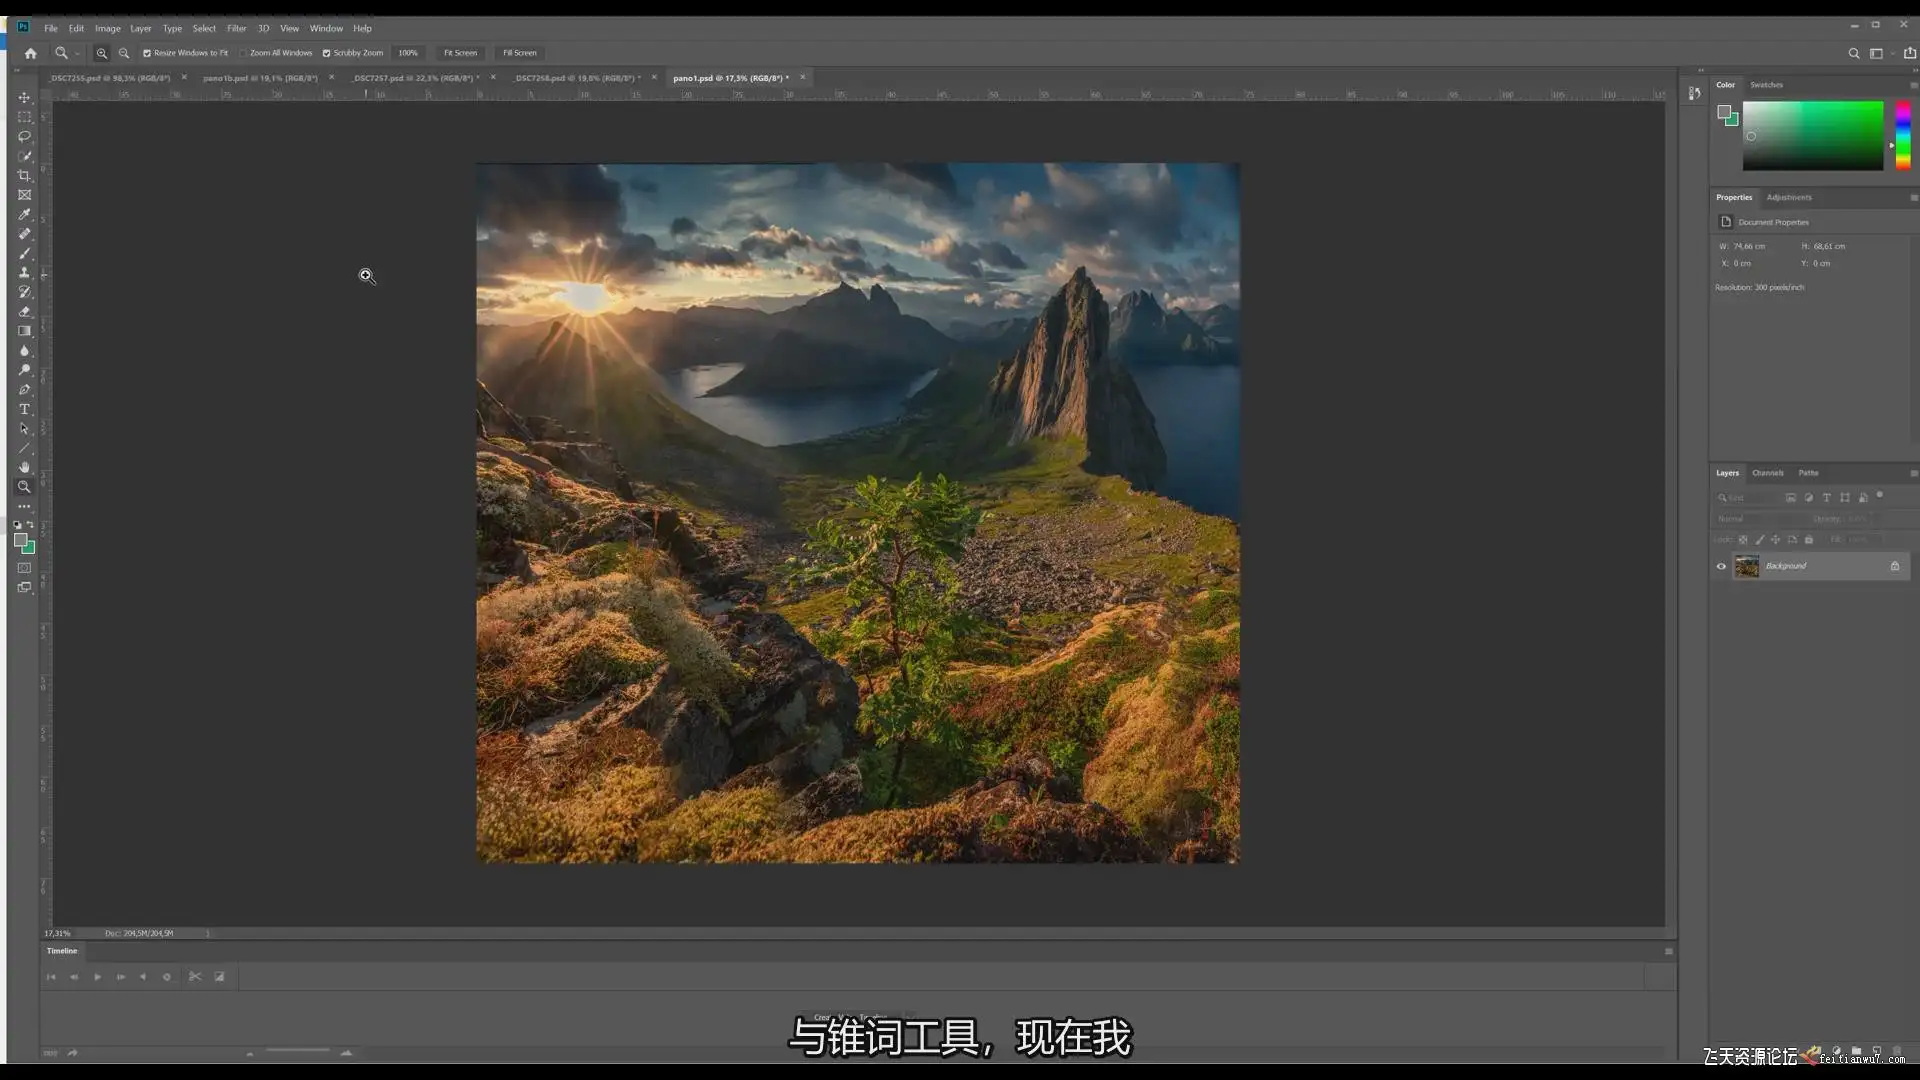Hide the Background layer visibility eye
Screen dimensions: 1920x1080
[1721, 566]
